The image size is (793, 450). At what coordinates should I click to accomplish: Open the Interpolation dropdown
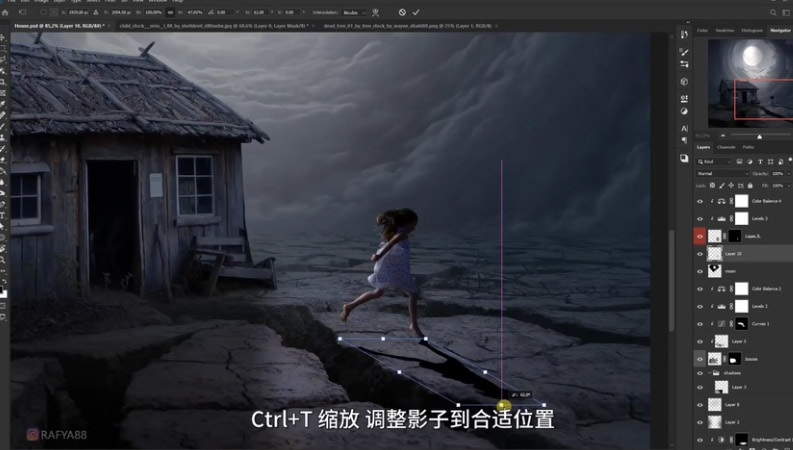coord(354,12)
